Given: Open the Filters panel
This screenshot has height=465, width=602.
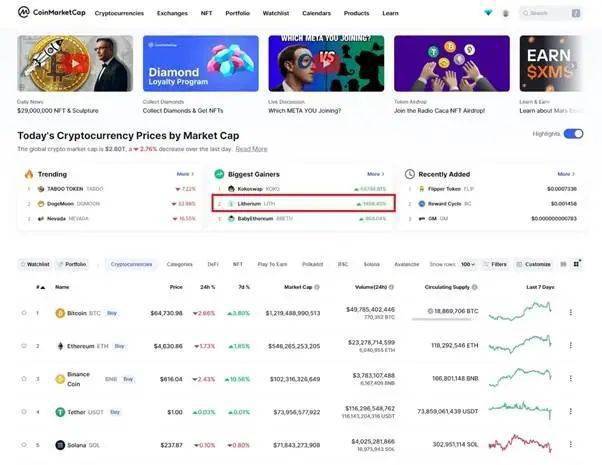Looking at the screenshot, I should [x=494, y=264].
